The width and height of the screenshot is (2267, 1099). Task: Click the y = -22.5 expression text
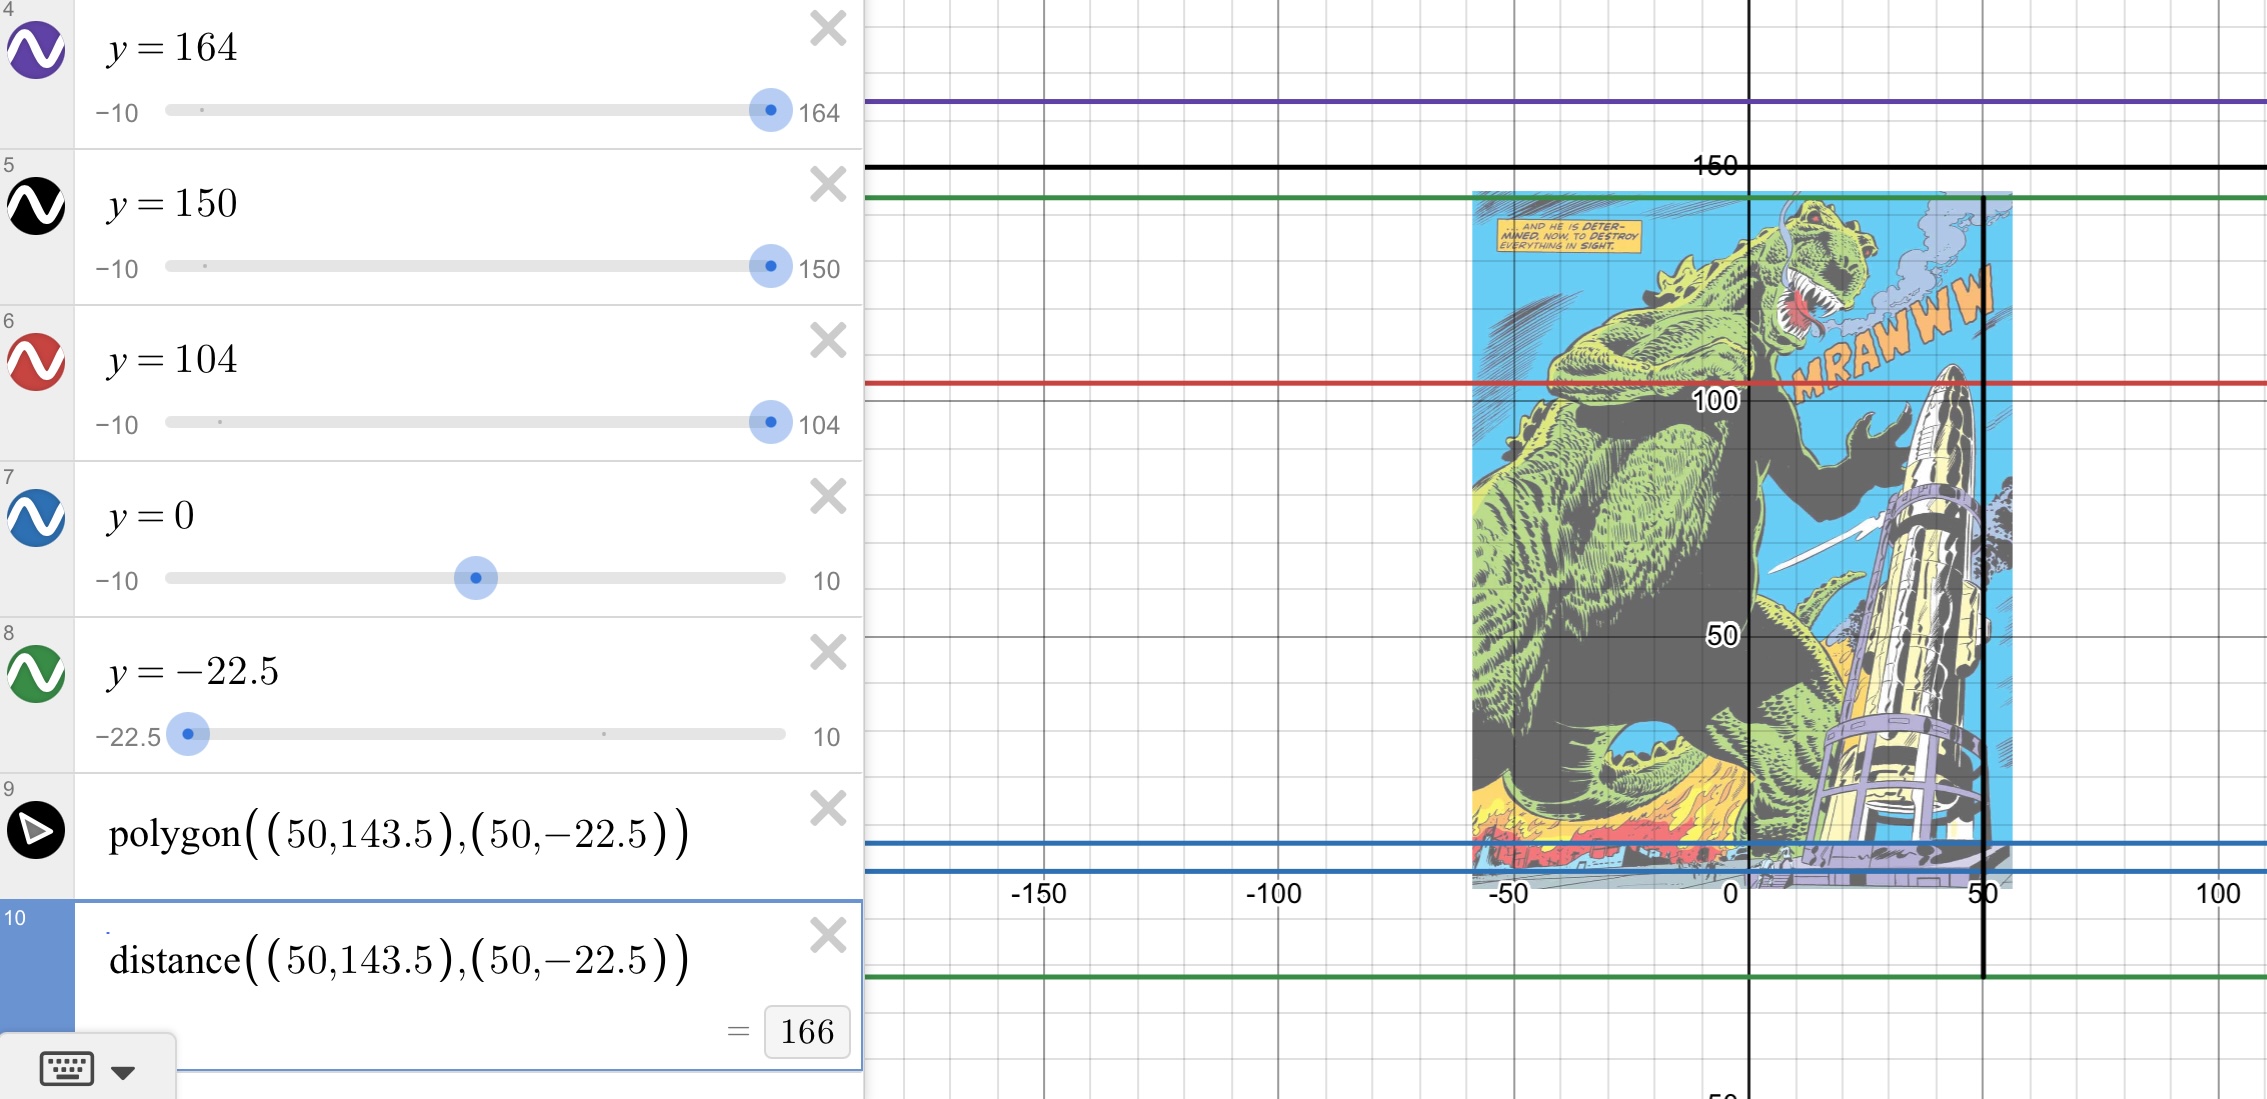193,672
